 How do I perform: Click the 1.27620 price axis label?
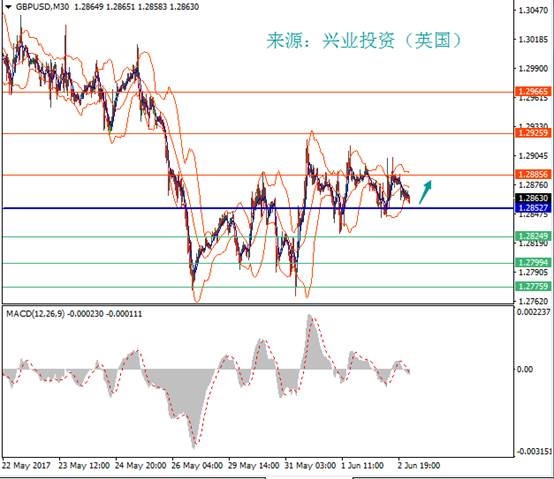click(533, 301)
